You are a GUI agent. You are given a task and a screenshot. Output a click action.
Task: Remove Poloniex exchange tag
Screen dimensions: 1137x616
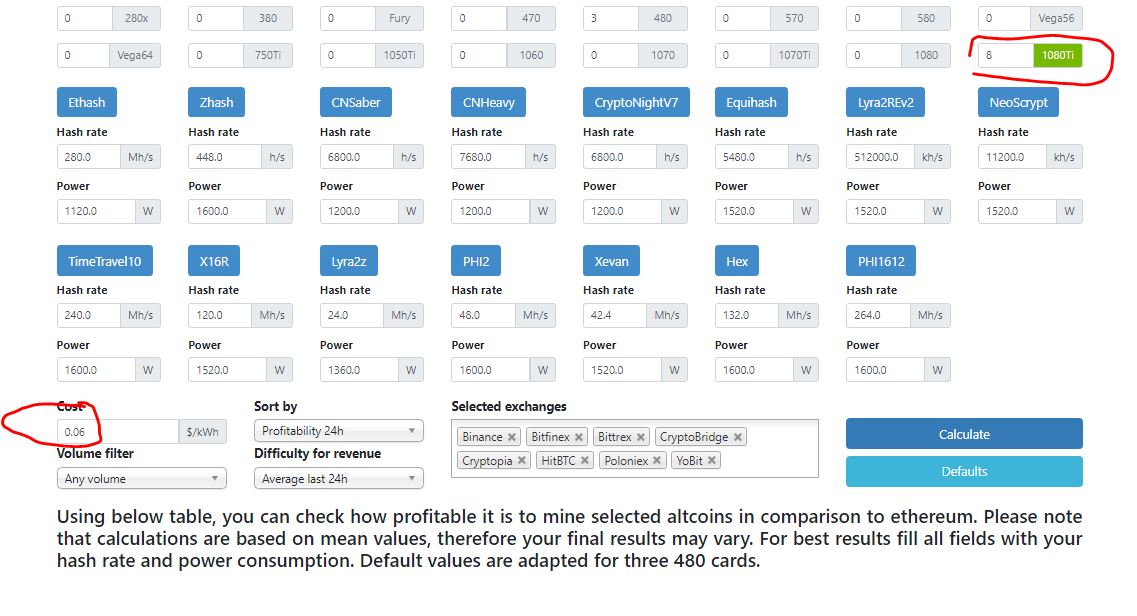click(657, 461)
